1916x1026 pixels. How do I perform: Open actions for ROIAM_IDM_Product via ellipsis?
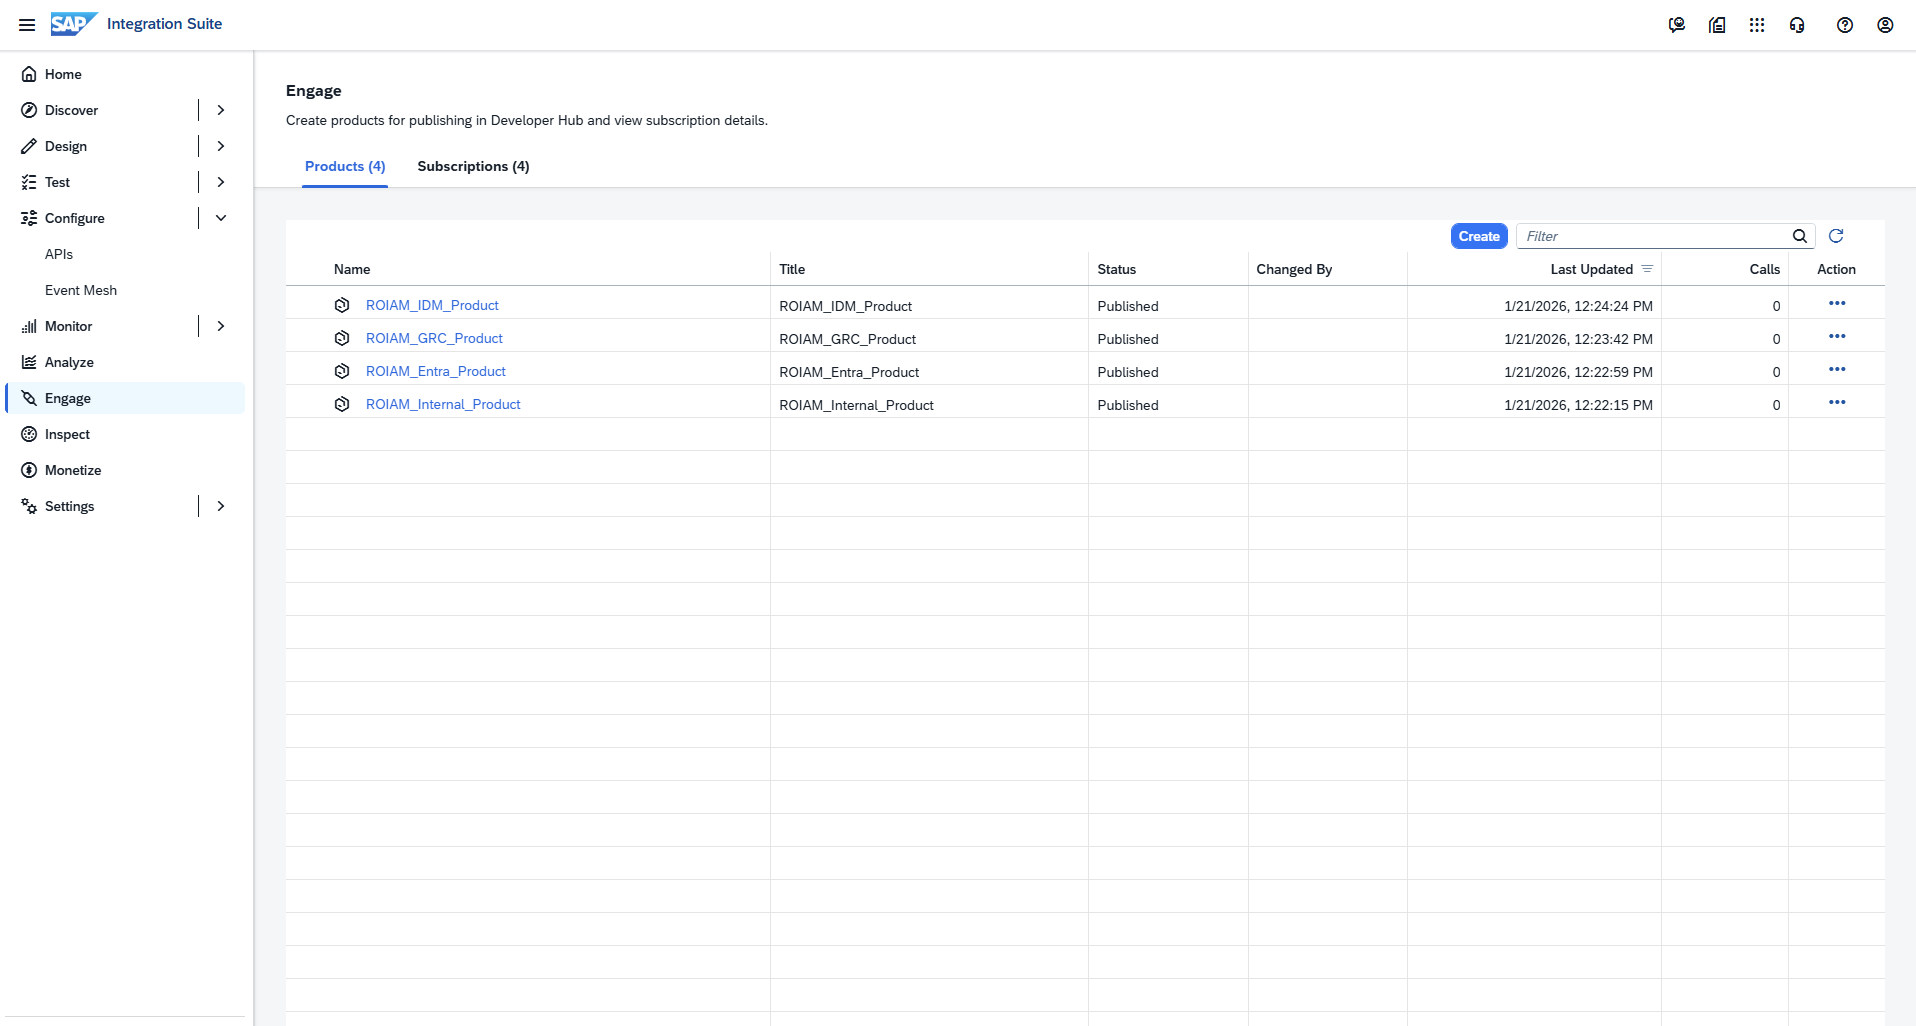pos(1838,303)
